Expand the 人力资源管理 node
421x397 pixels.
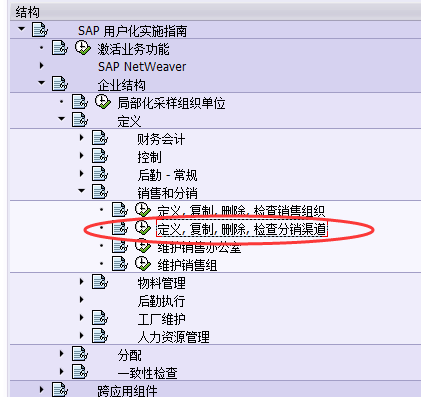(x=81, y=336)
